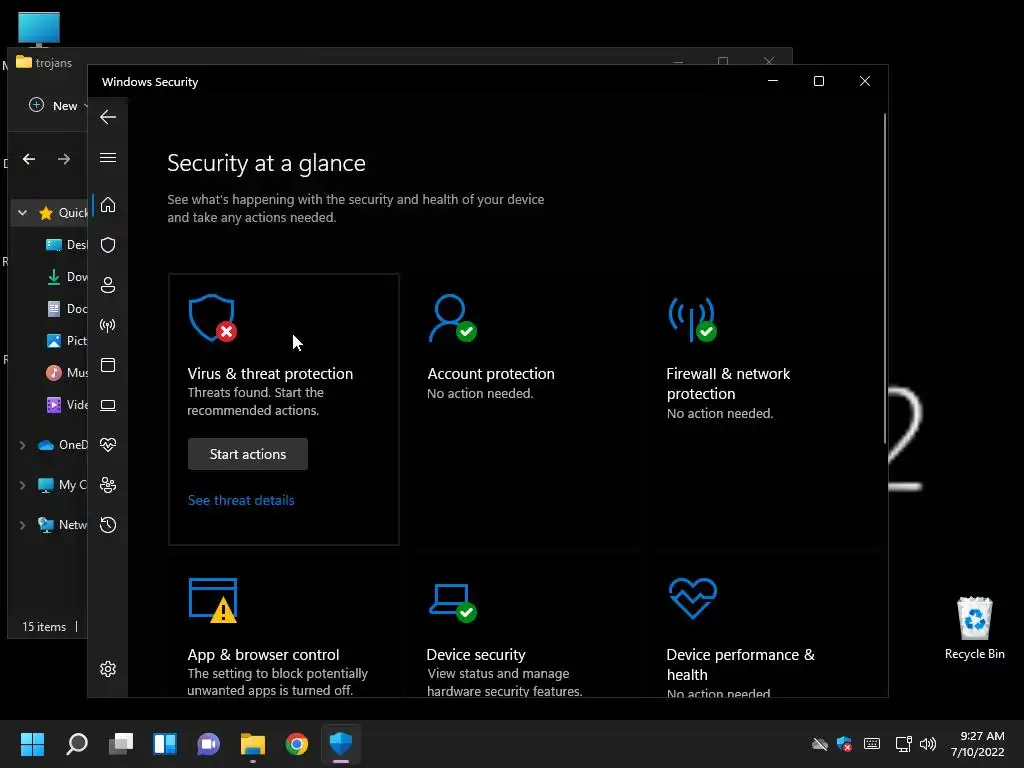
Task: Select Videos in Explorer navigation pane
Action: (x=65, y=405)
